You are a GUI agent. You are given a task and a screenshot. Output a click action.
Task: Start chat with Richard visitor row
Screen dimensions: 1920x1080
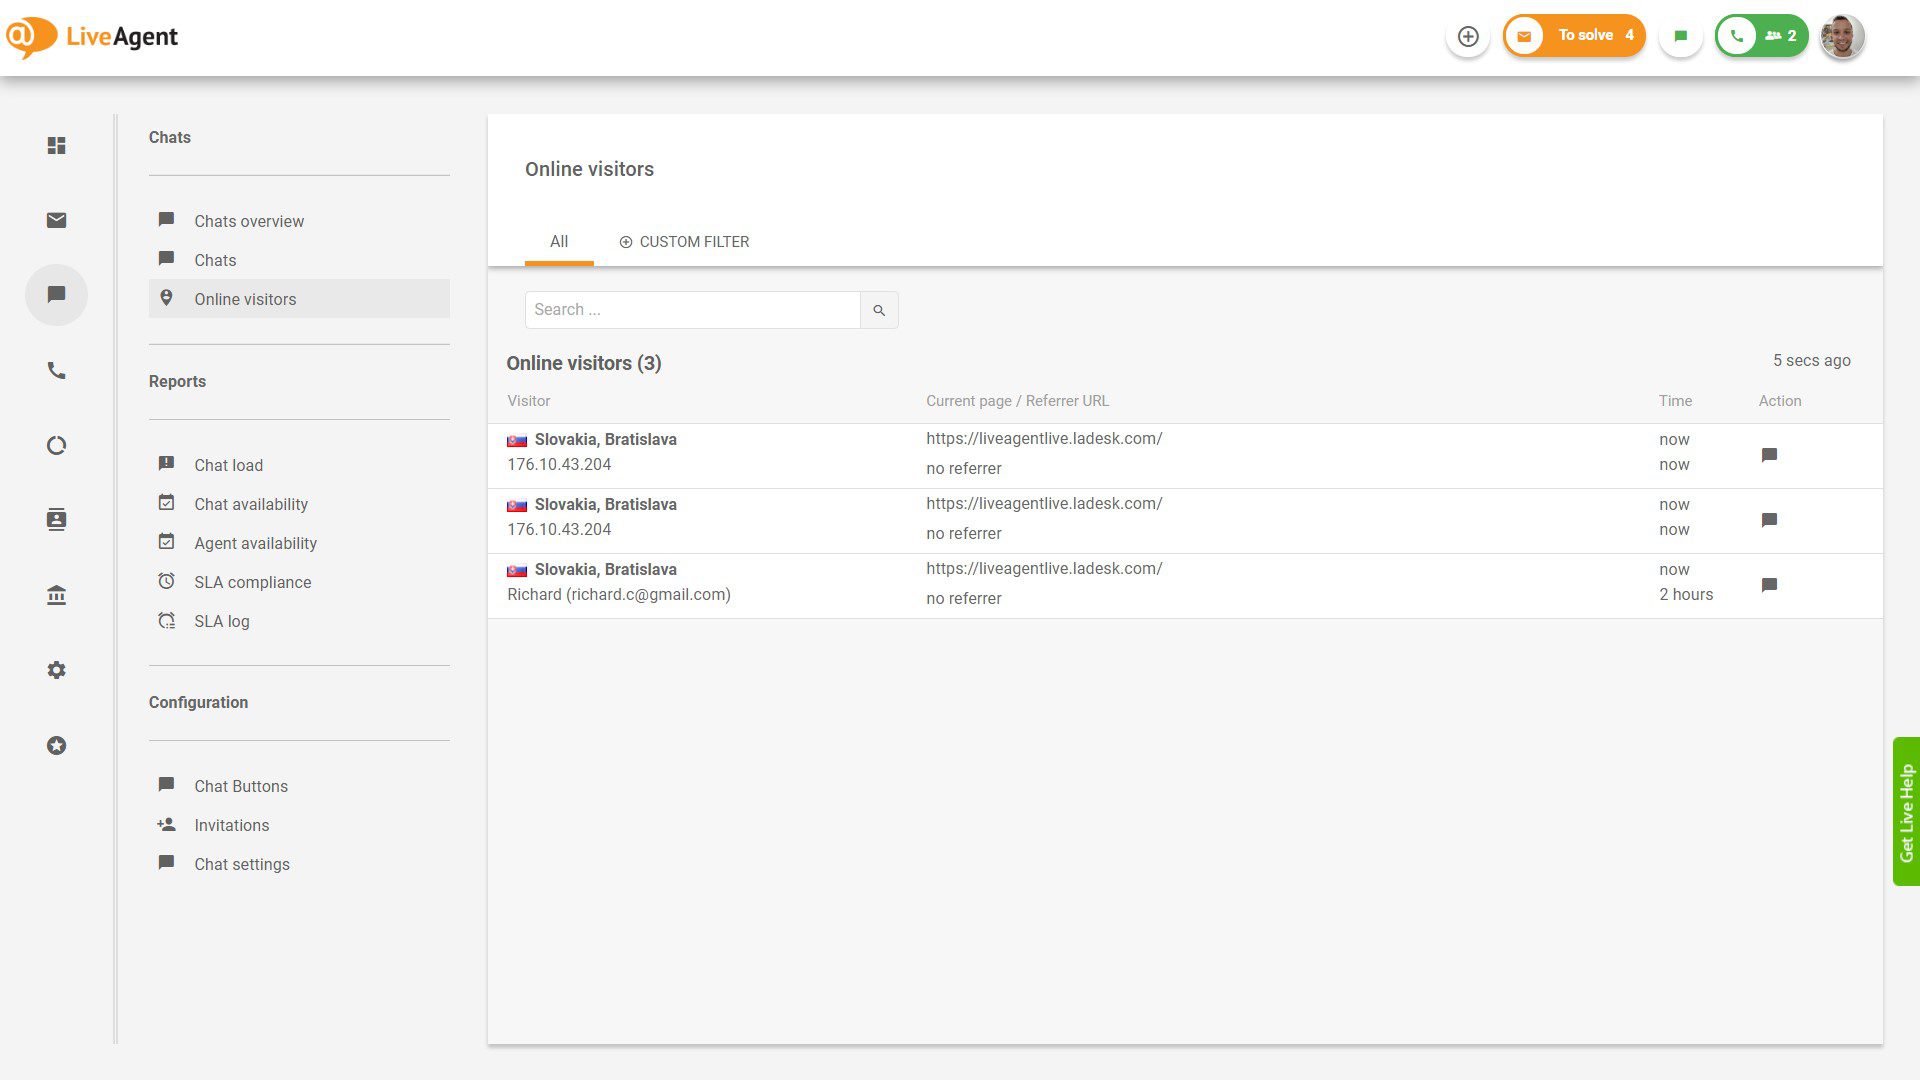point(1768,585)
